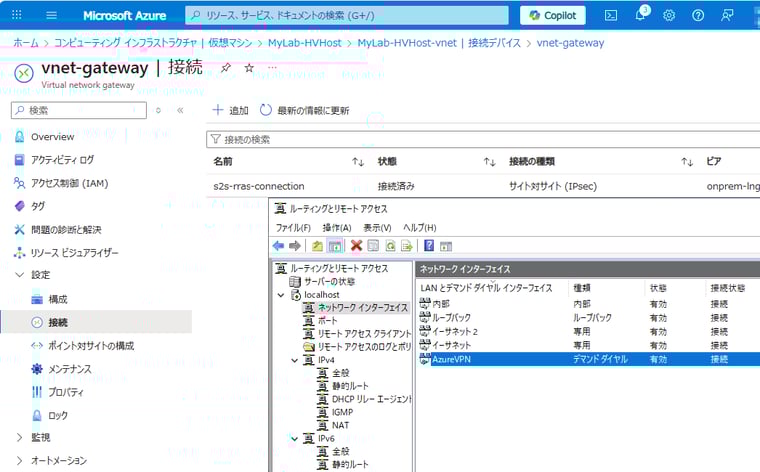Click Export list icon in RRAS toolbar

407,246
